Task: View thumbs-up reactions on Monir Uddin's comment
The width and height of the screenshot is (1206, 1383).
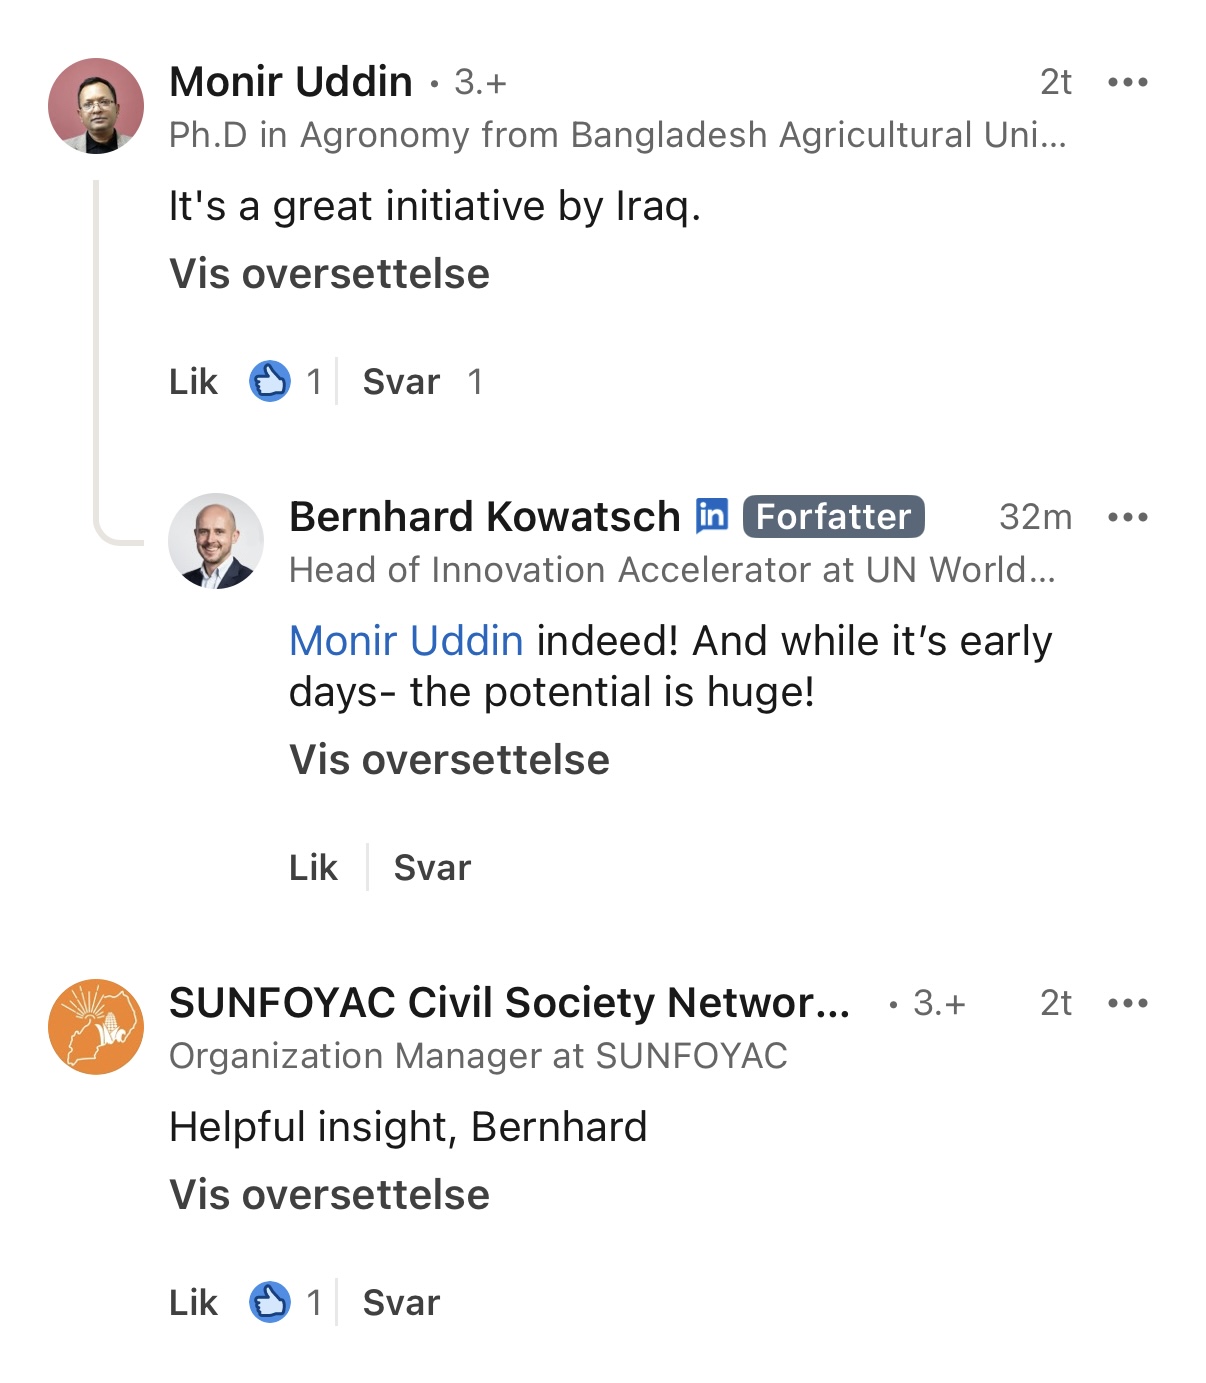Action: pos(285,381)
